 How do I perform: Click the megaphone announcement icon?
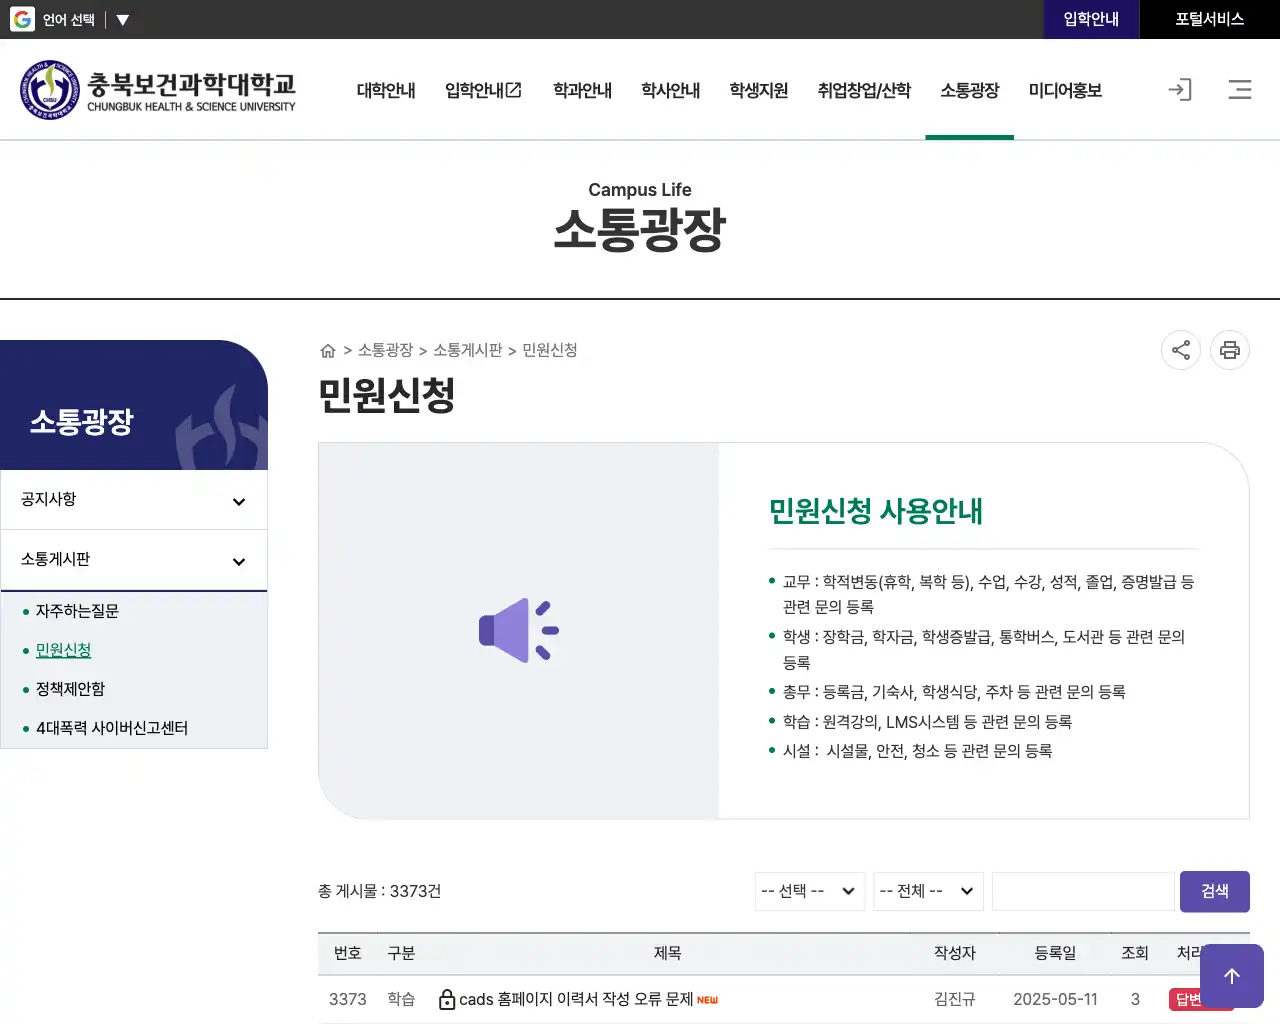pos(518,630)
